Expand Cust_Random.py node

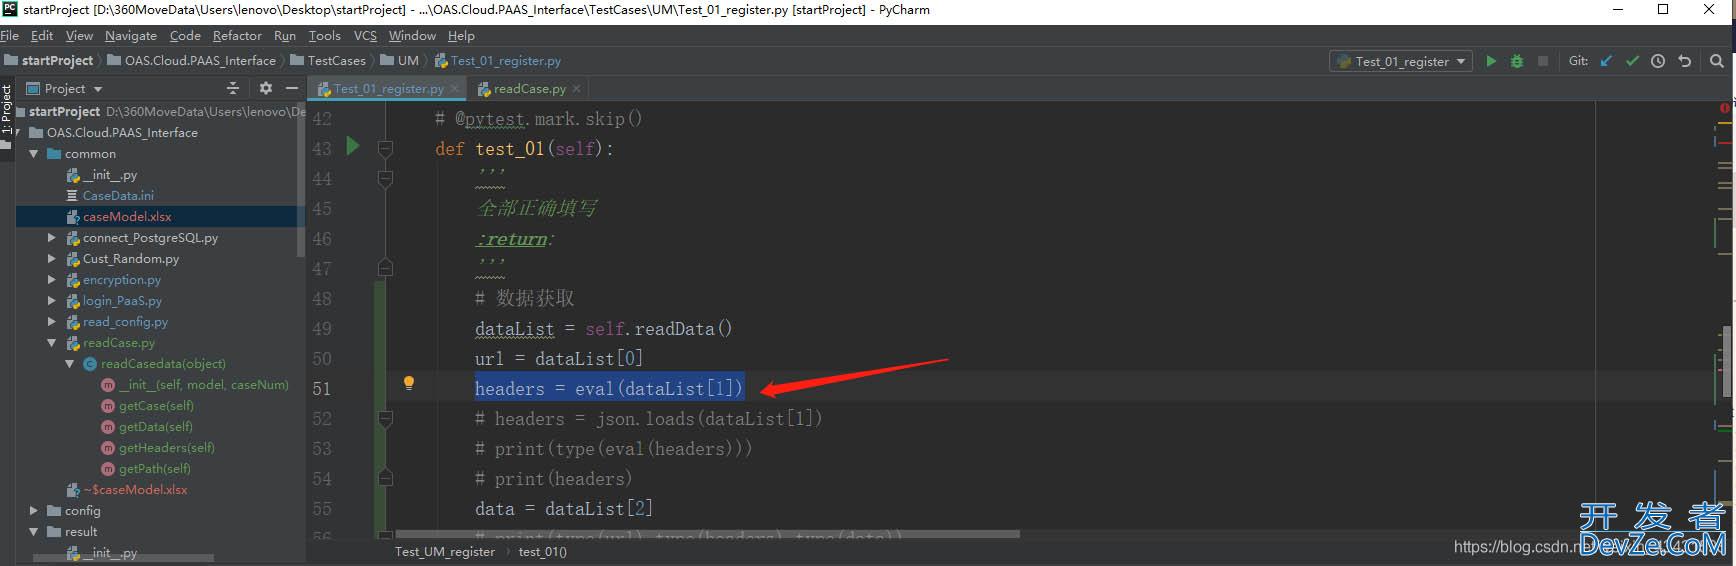(x=52, y=259)
